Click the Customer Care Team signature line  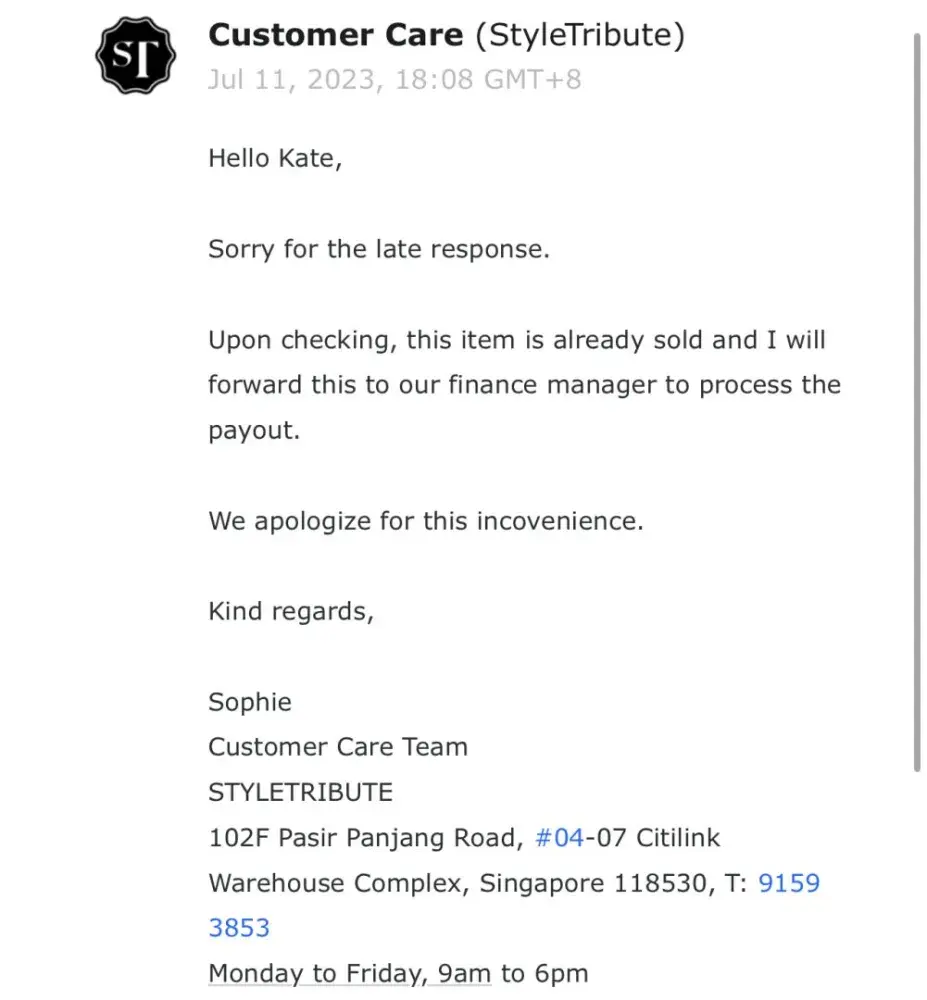338,747
